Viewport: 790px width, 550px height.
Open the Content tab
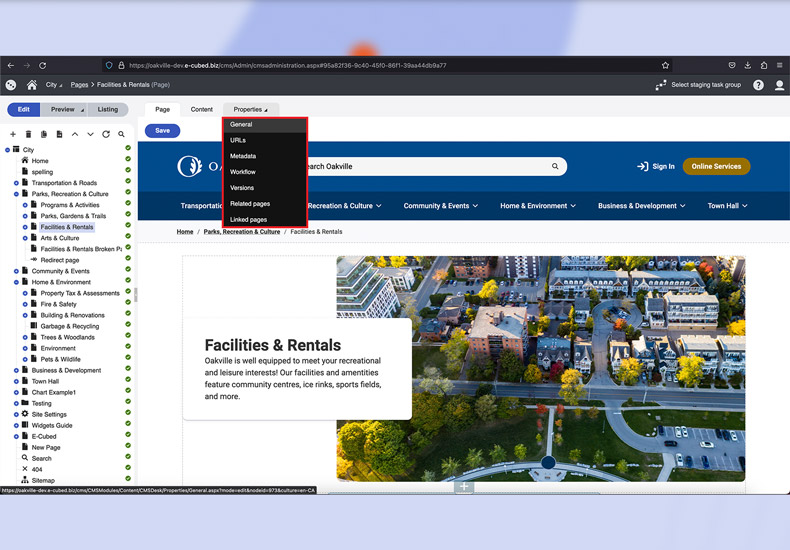202,109
